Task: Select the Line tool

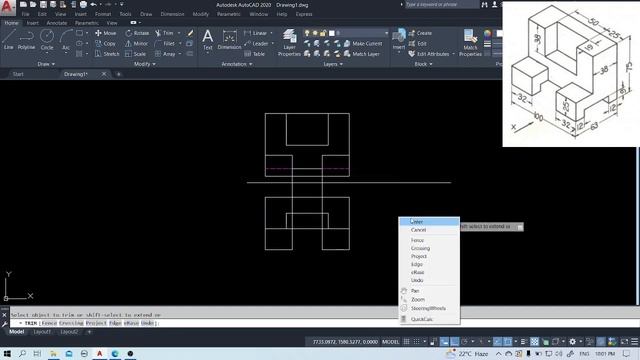Action: click(9, 39)
